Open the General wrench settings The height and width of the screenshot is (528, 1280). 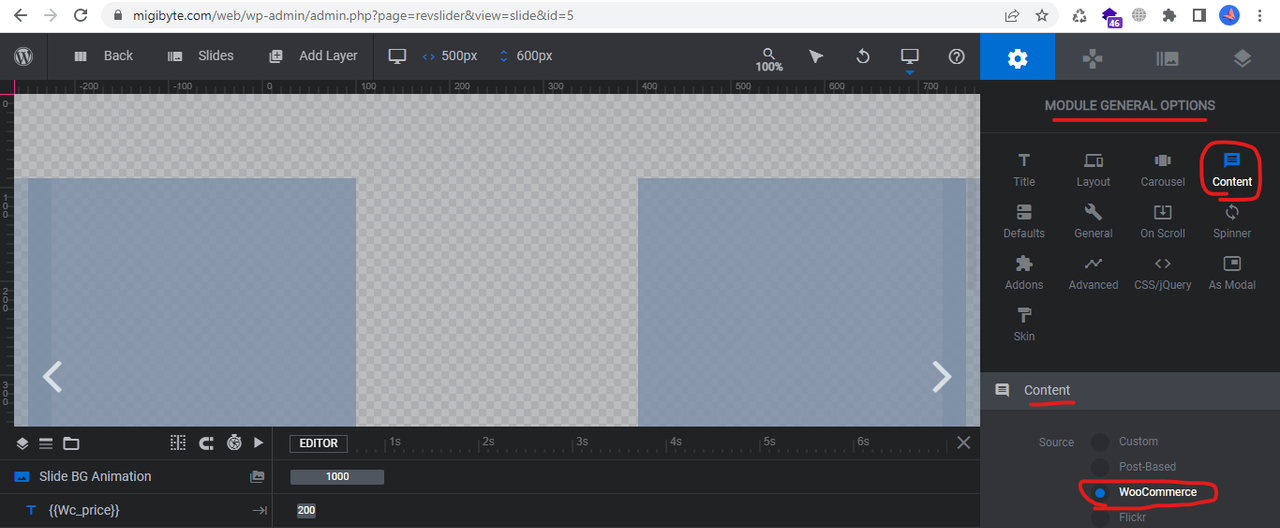point(1093,222)
